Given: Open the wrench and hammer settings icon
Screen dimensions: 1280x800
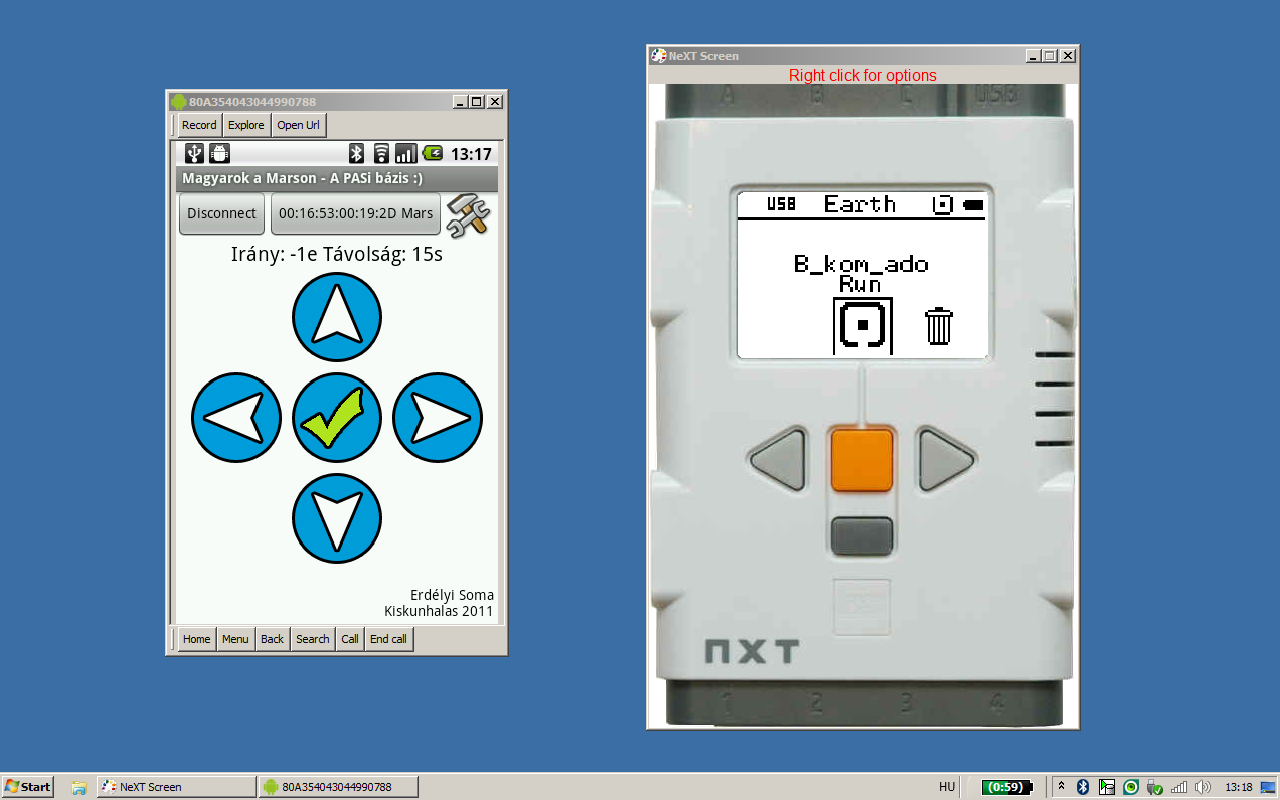Looking at the screenshot, I should click(467, 214).
